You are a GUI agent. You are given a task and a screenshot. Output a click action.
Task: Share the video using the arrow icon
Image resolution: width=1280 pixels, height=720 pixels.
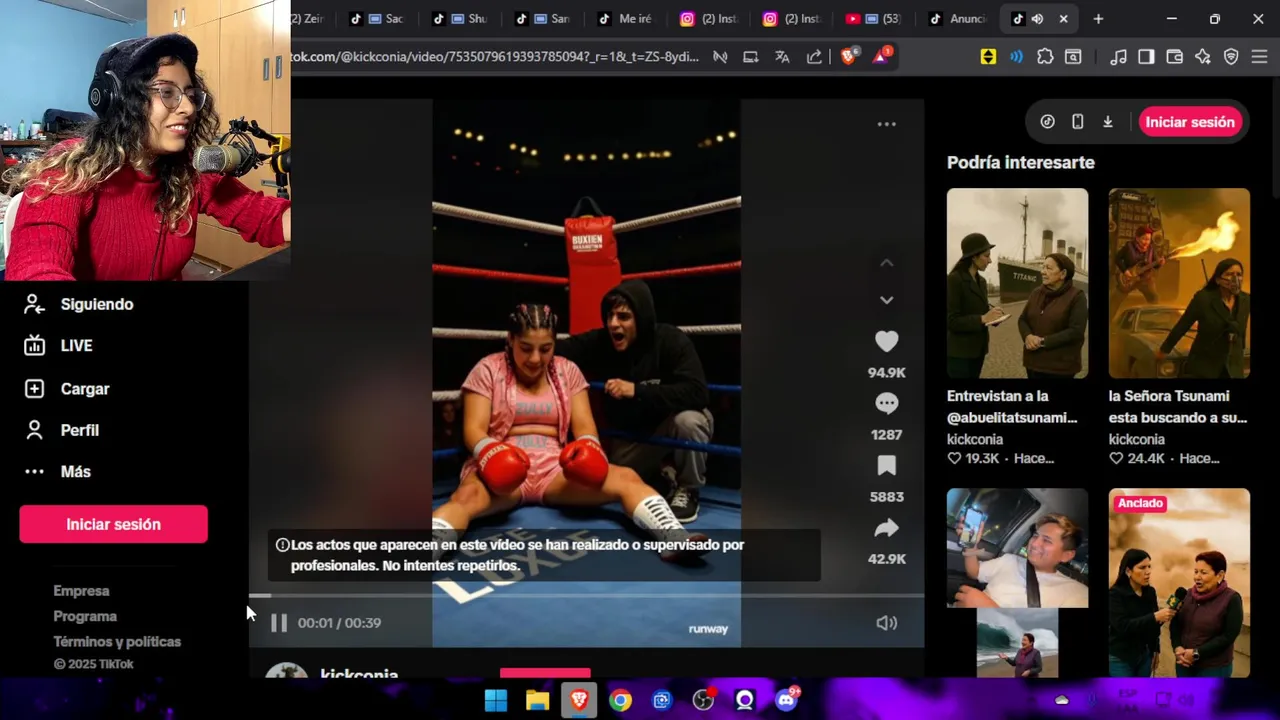(x=886, y=528)
